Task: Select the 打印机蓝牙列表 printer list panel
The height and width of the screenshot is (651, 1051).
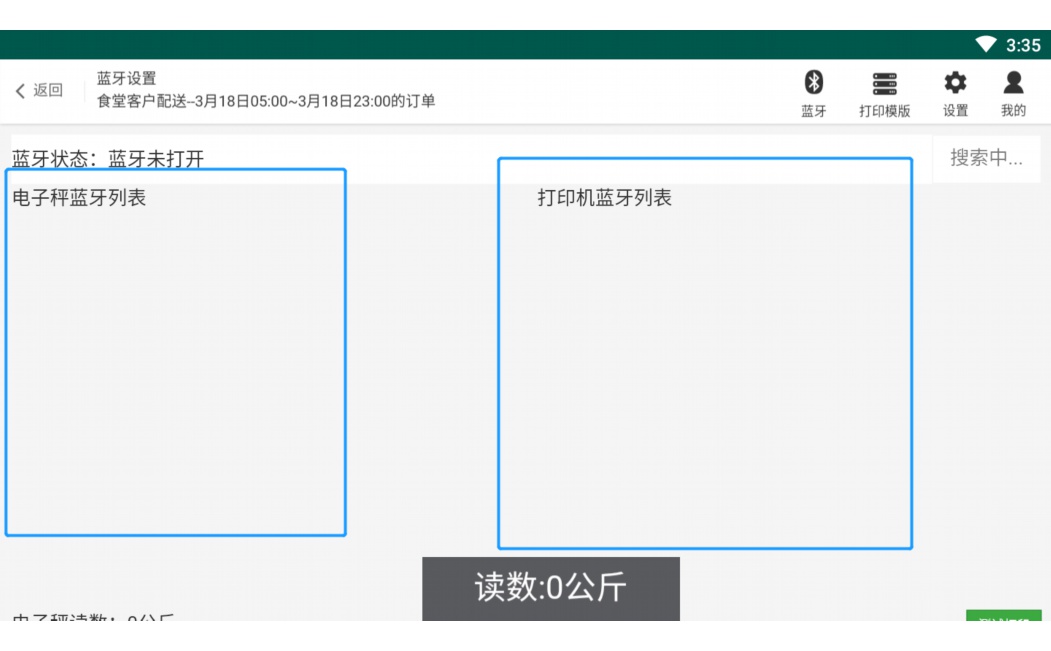Action: pyautogui.click(x=704, y=355)
